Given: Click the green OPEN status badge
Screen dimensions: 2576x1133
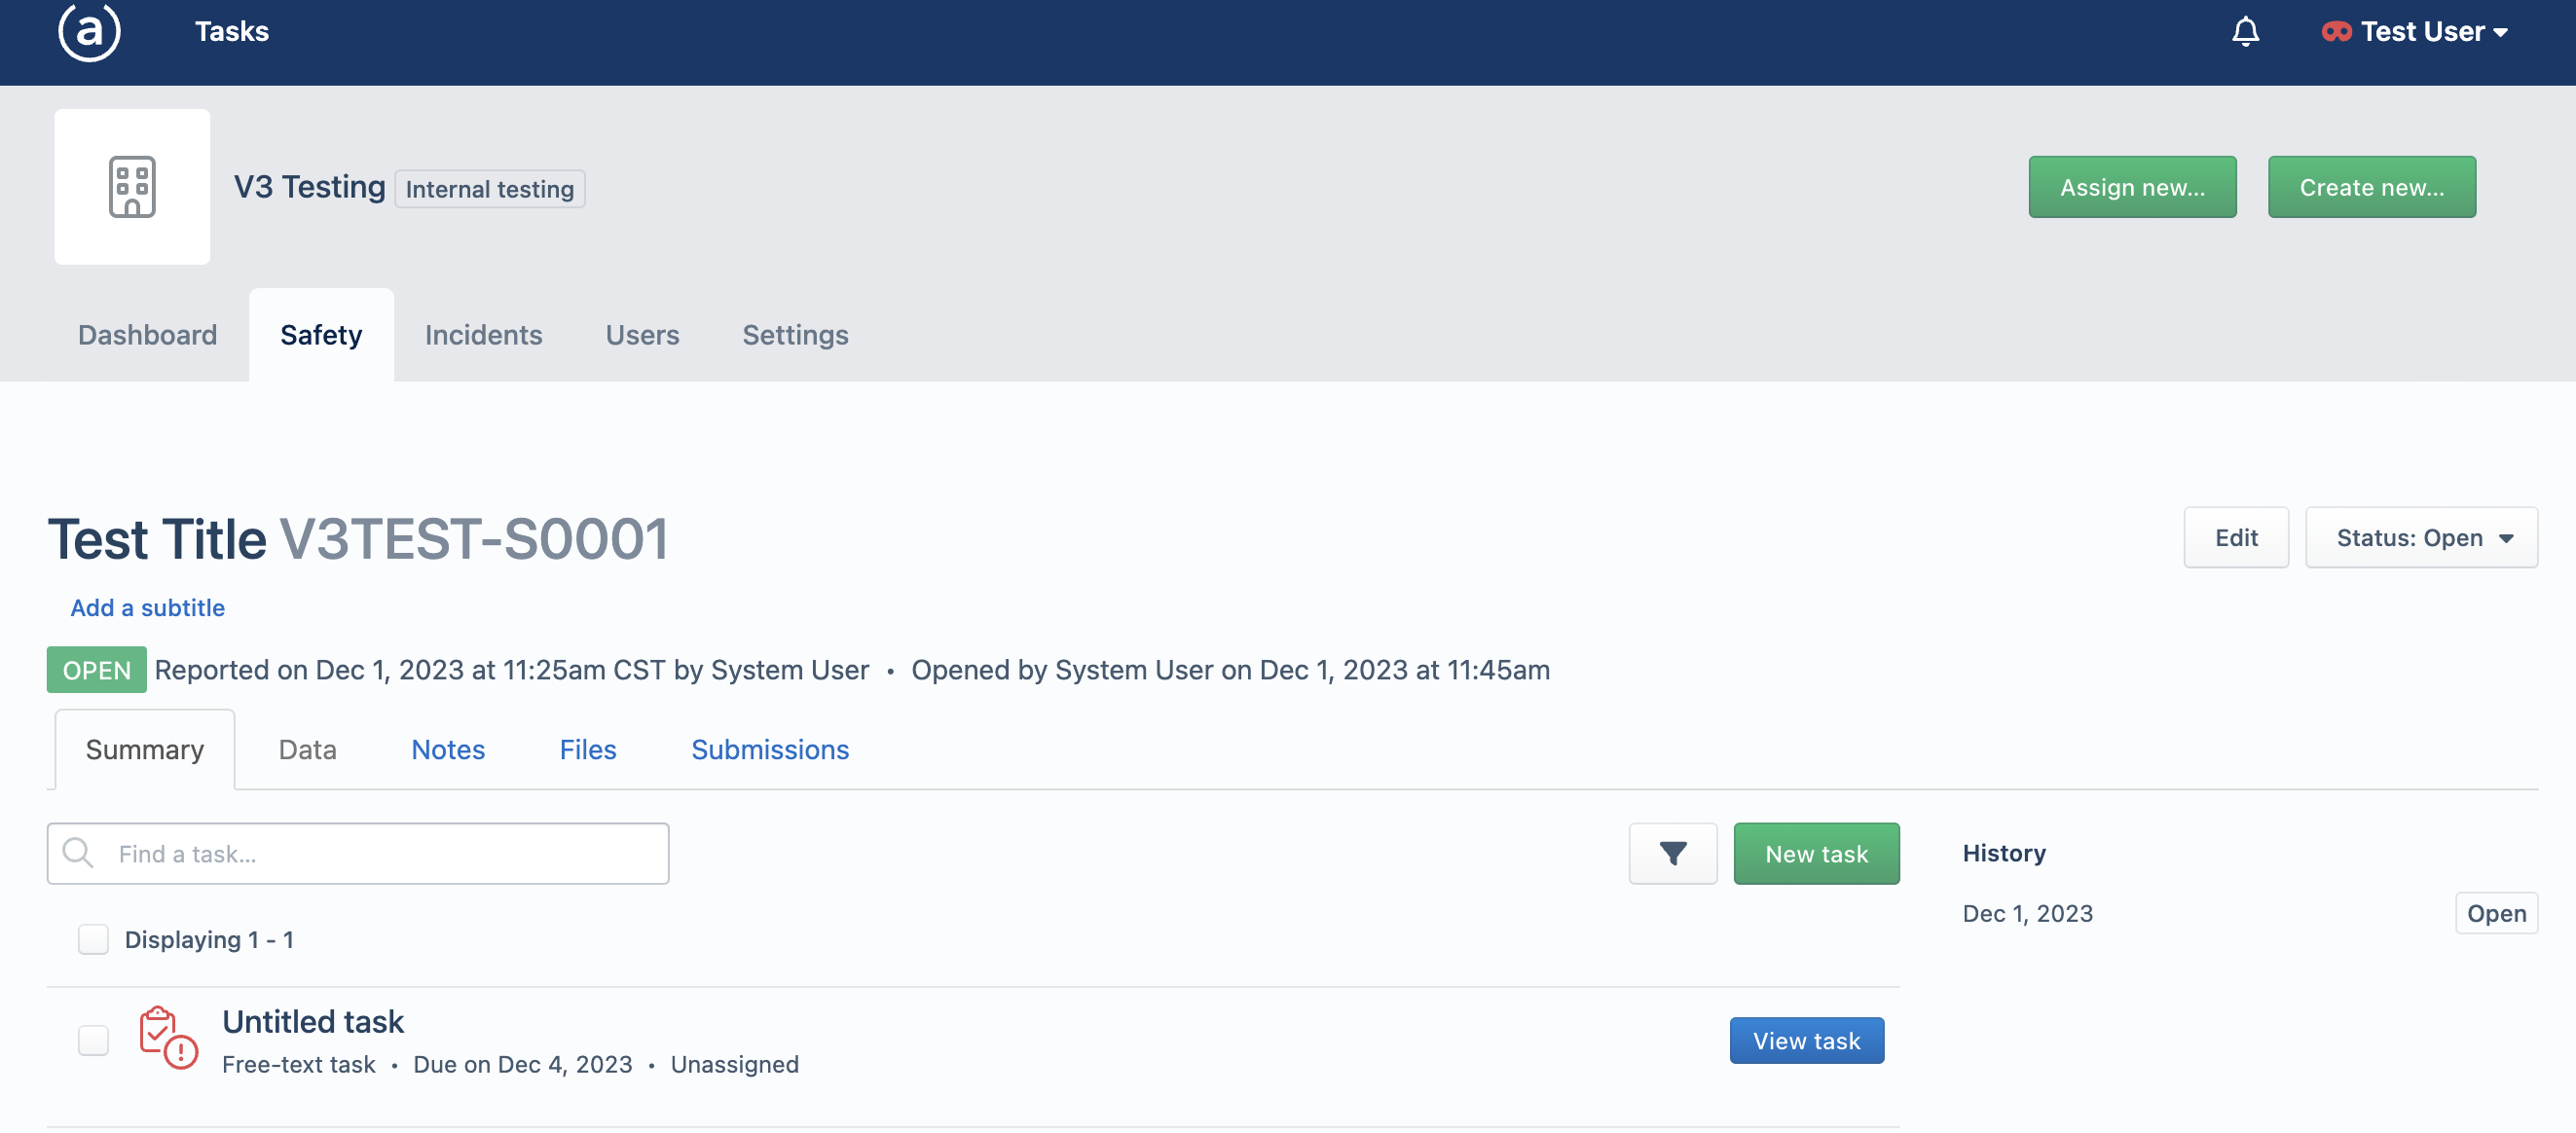Looking at the screenshot, I should pyautogui.click(x=97, y=670).
